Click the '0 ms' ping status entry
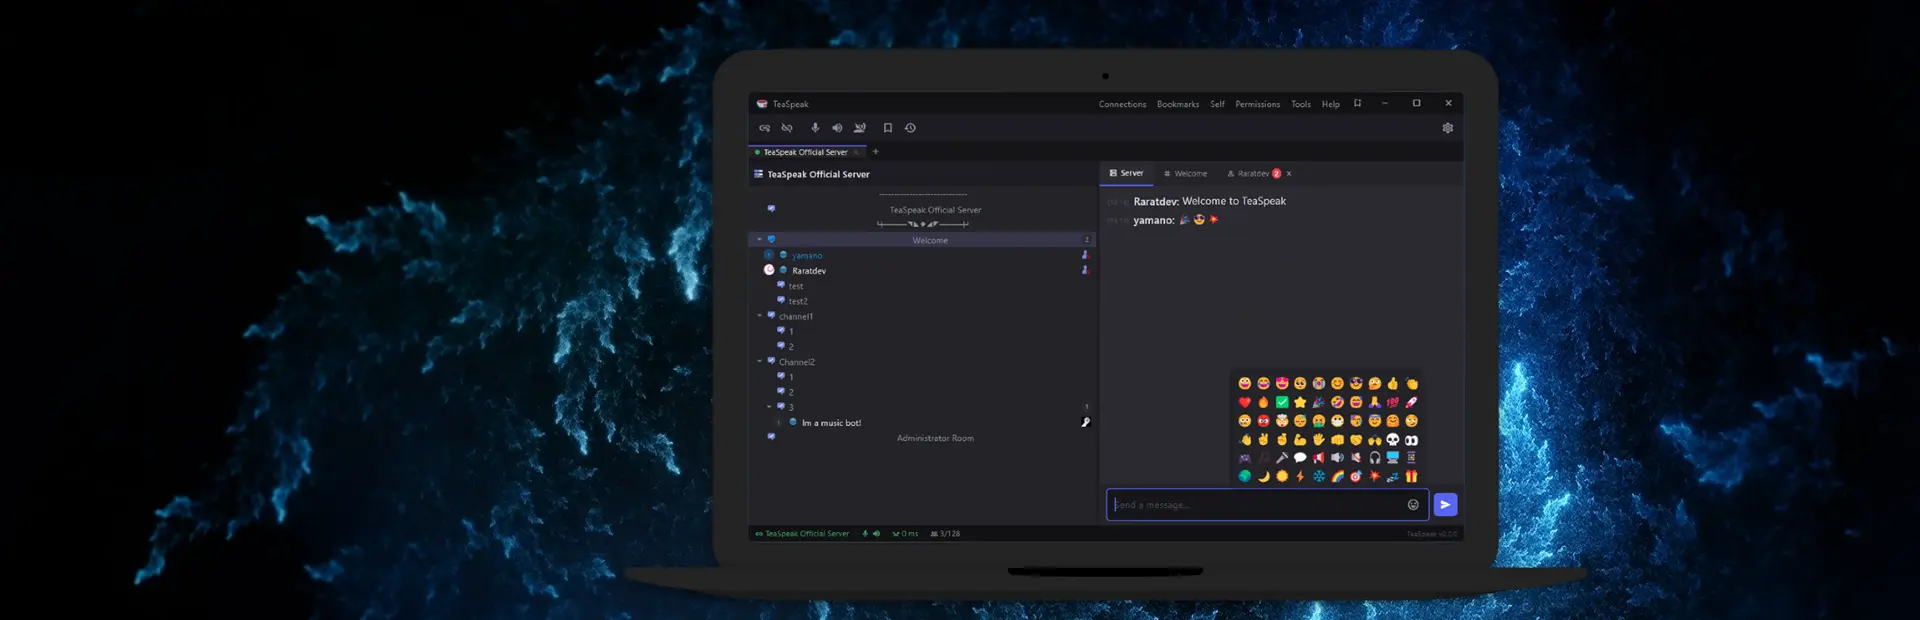1920x620 pixels. (x=906, y=534)
